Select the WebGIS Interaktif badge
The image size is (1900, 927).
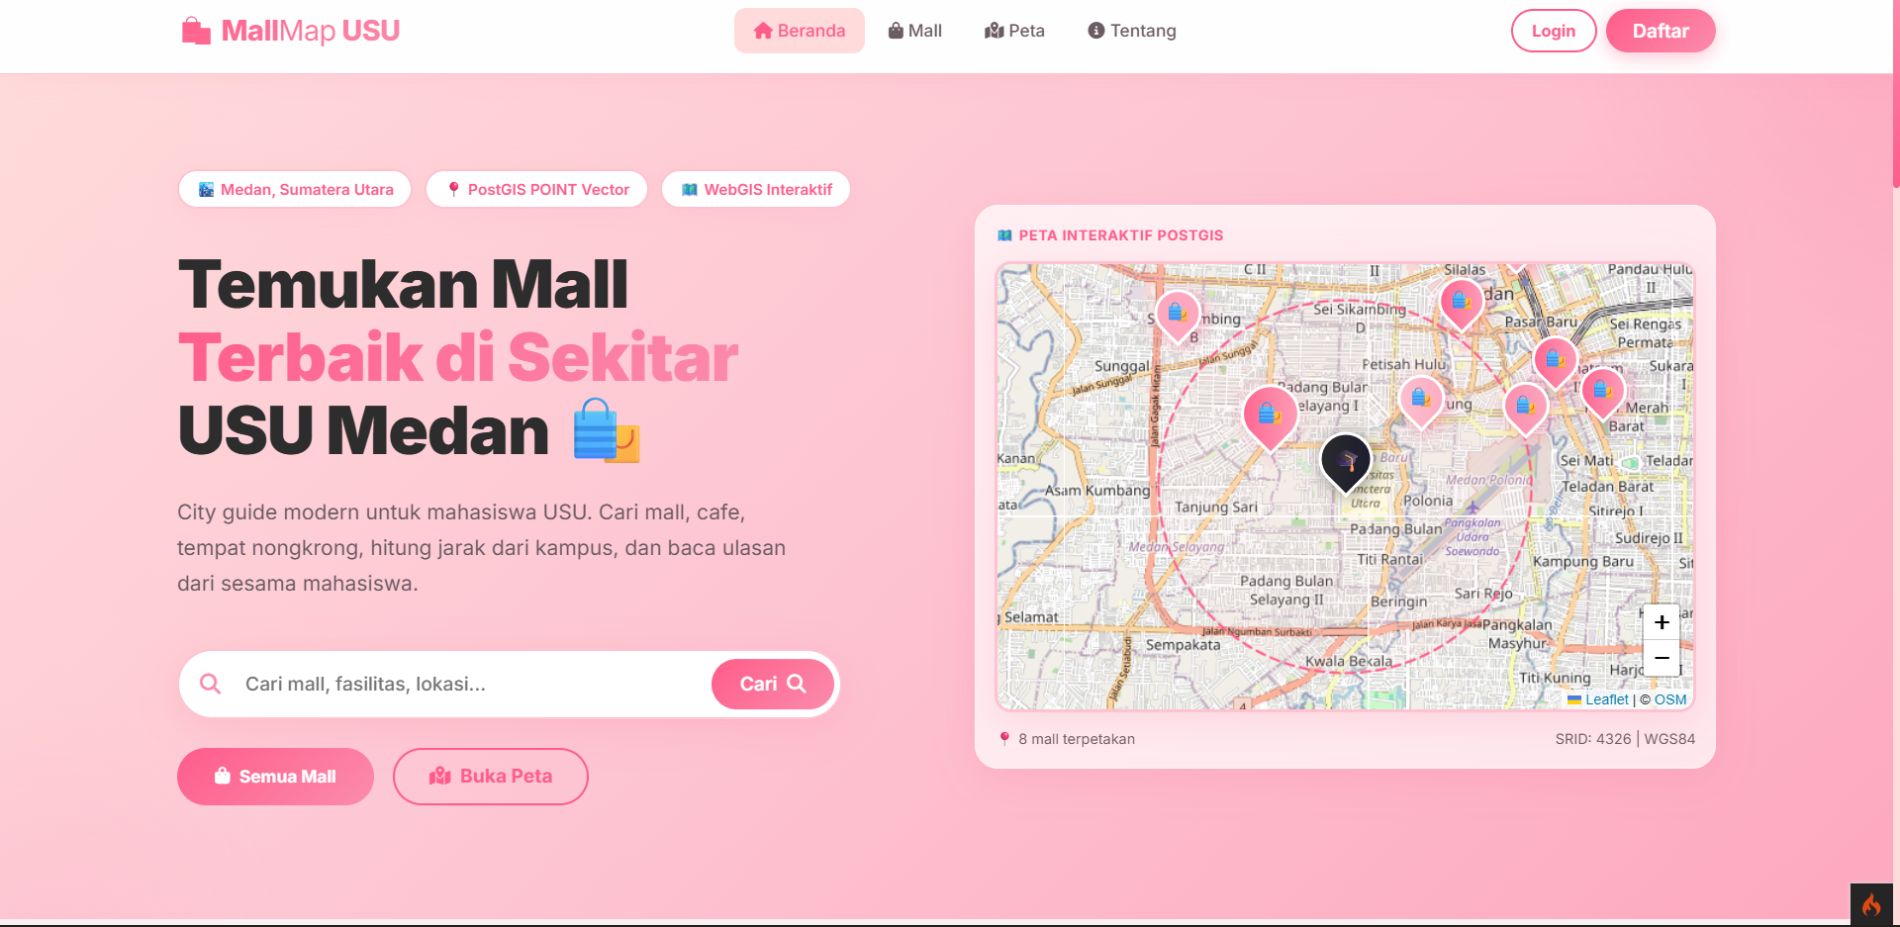(x=756, y=189)
